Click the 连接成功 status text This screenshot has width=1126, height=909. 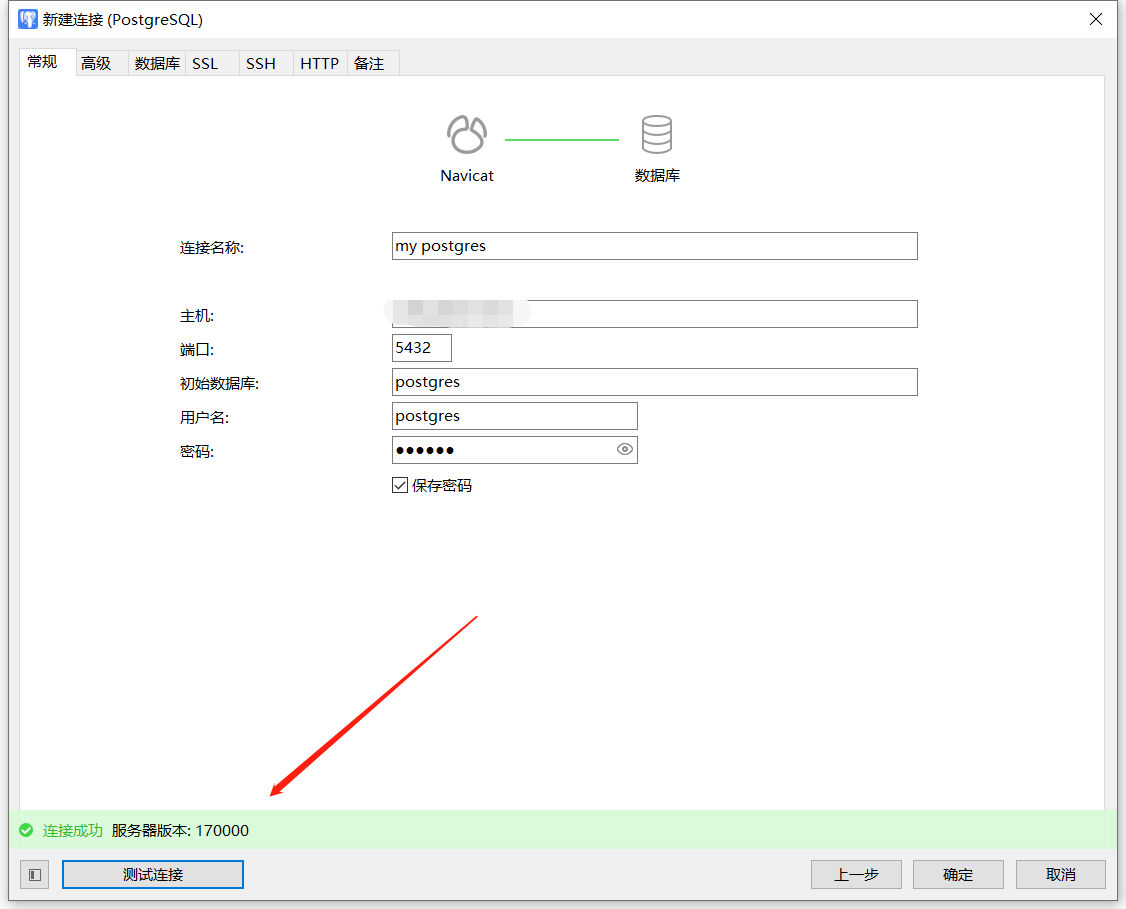[73, 831]
